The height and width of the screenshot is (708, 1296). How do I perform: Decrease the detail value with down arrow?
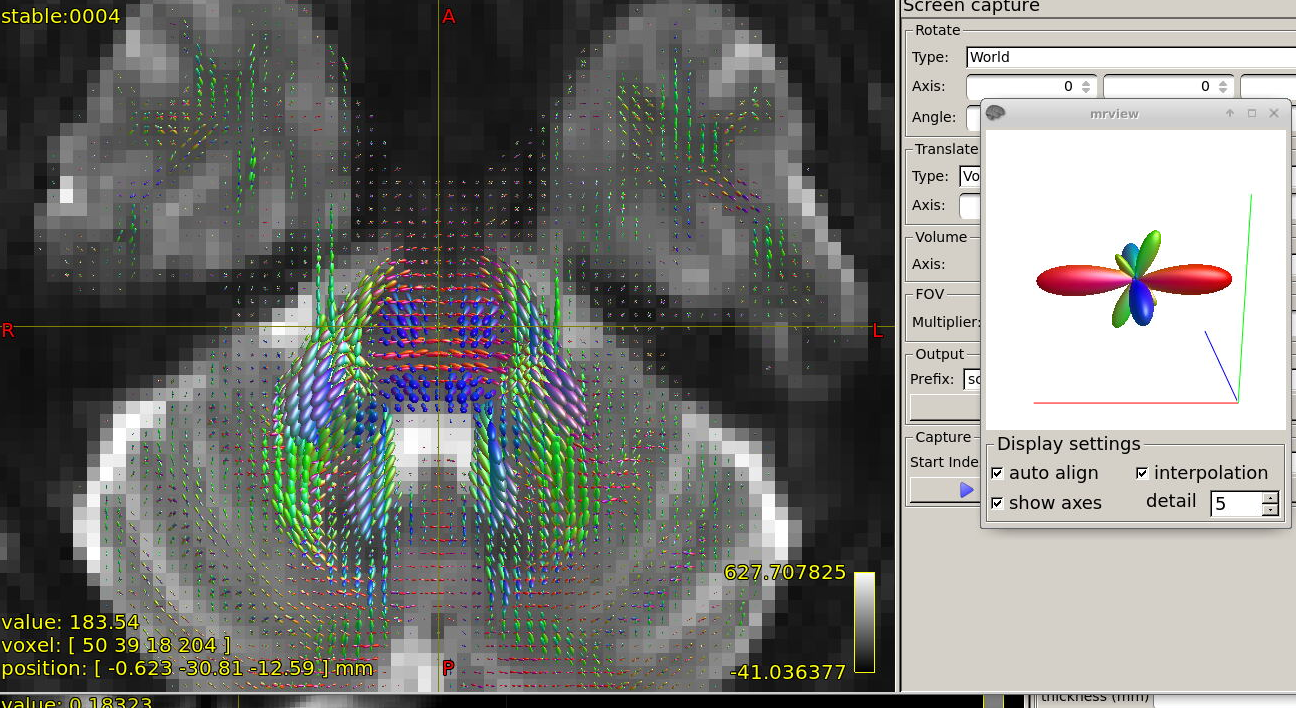[1270, 509]
